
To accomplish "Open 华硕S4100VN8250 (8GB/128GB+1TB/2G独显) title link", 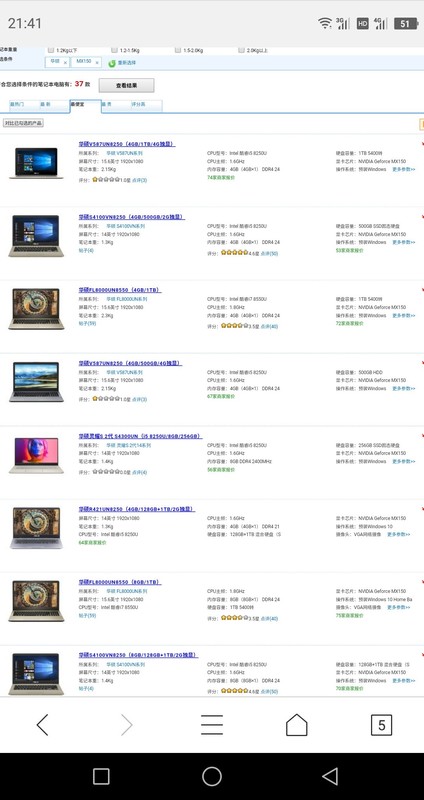I will [138, 655].
